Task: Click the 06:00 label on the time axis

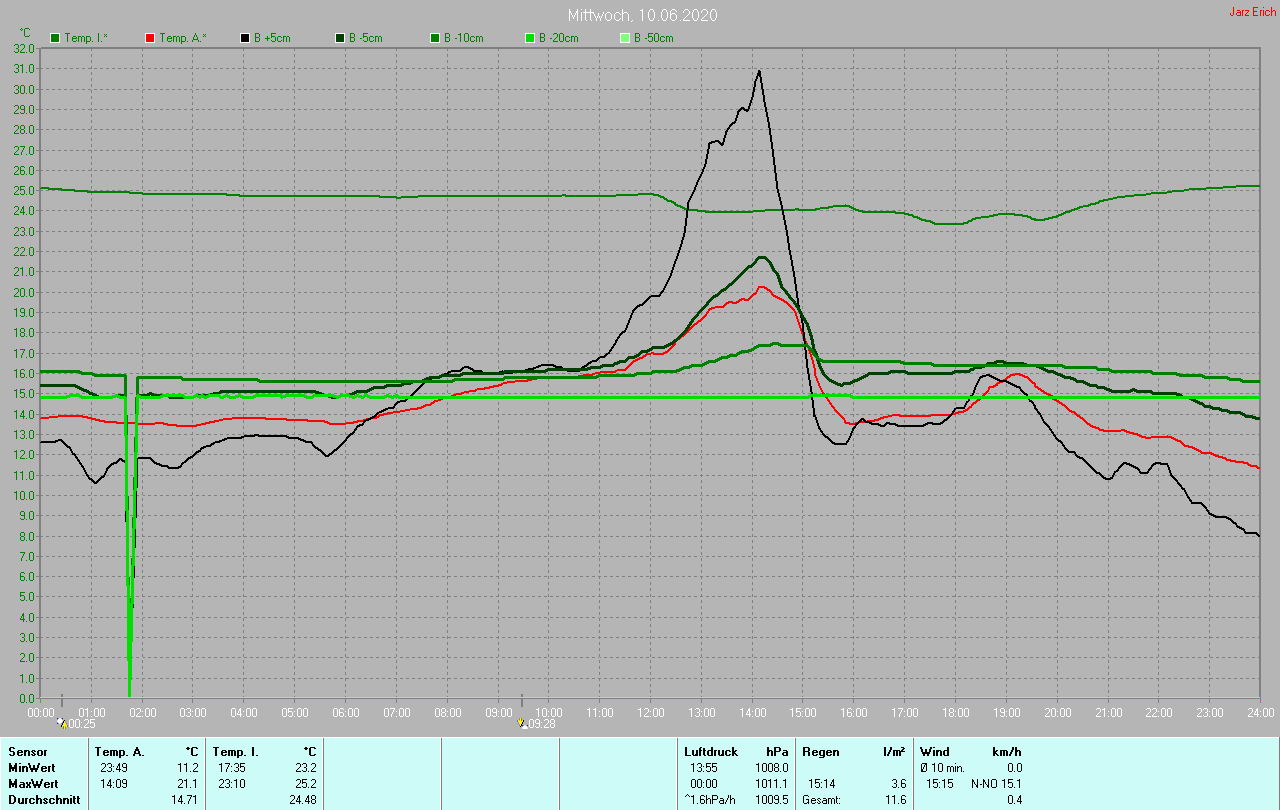Action: (x=345, y=713)
